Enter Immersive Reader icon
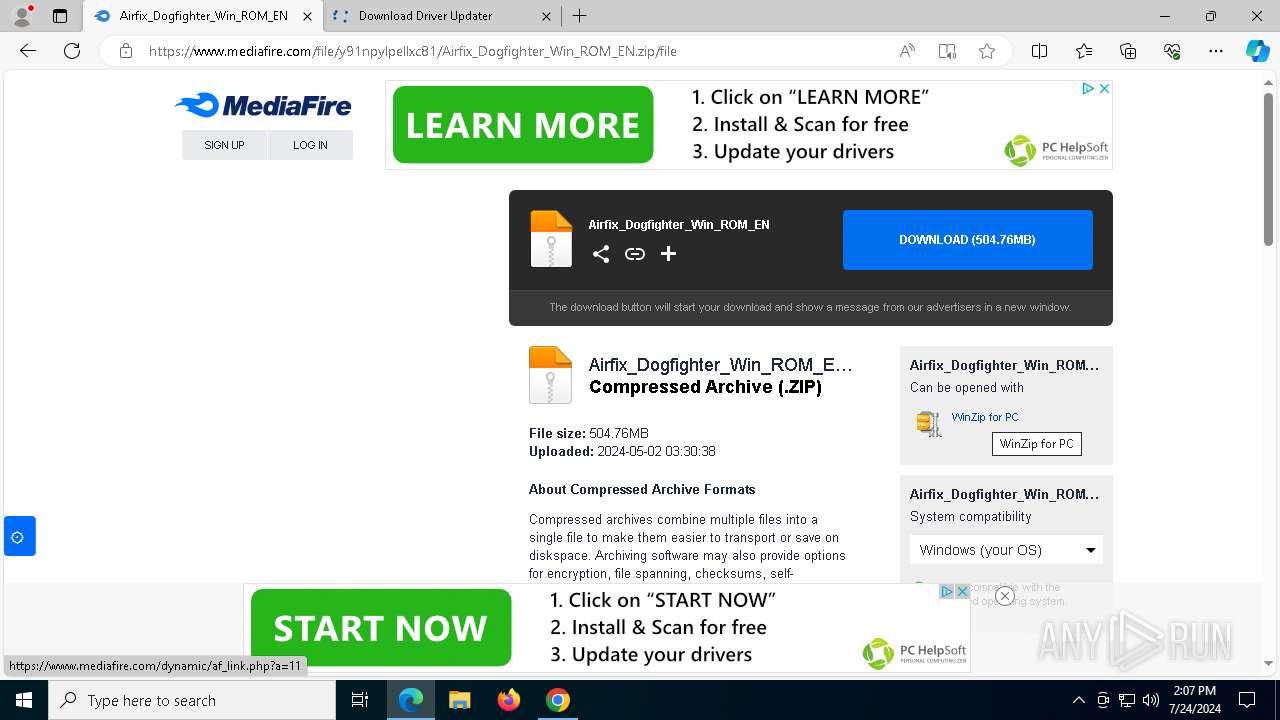 coord(947,51)
